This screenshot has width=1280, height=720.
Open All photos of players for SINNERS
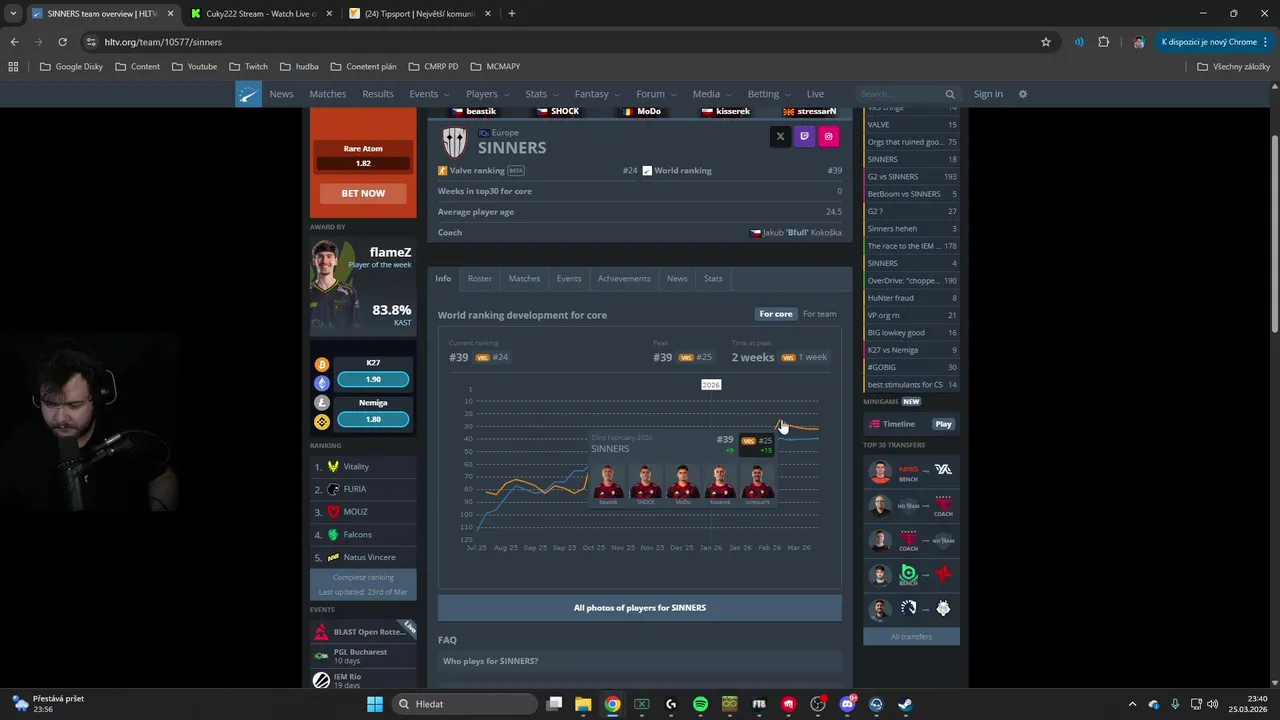tap(640, 607)
